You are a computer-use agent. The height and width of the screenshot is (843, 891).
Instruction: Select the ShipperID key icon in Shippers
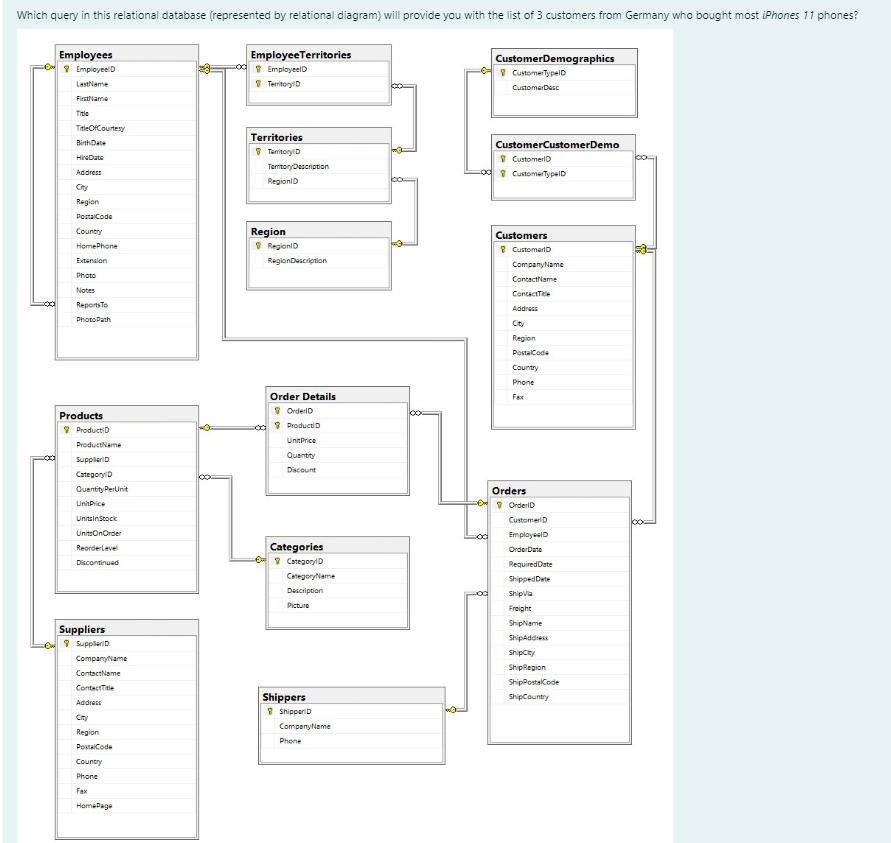268,711
